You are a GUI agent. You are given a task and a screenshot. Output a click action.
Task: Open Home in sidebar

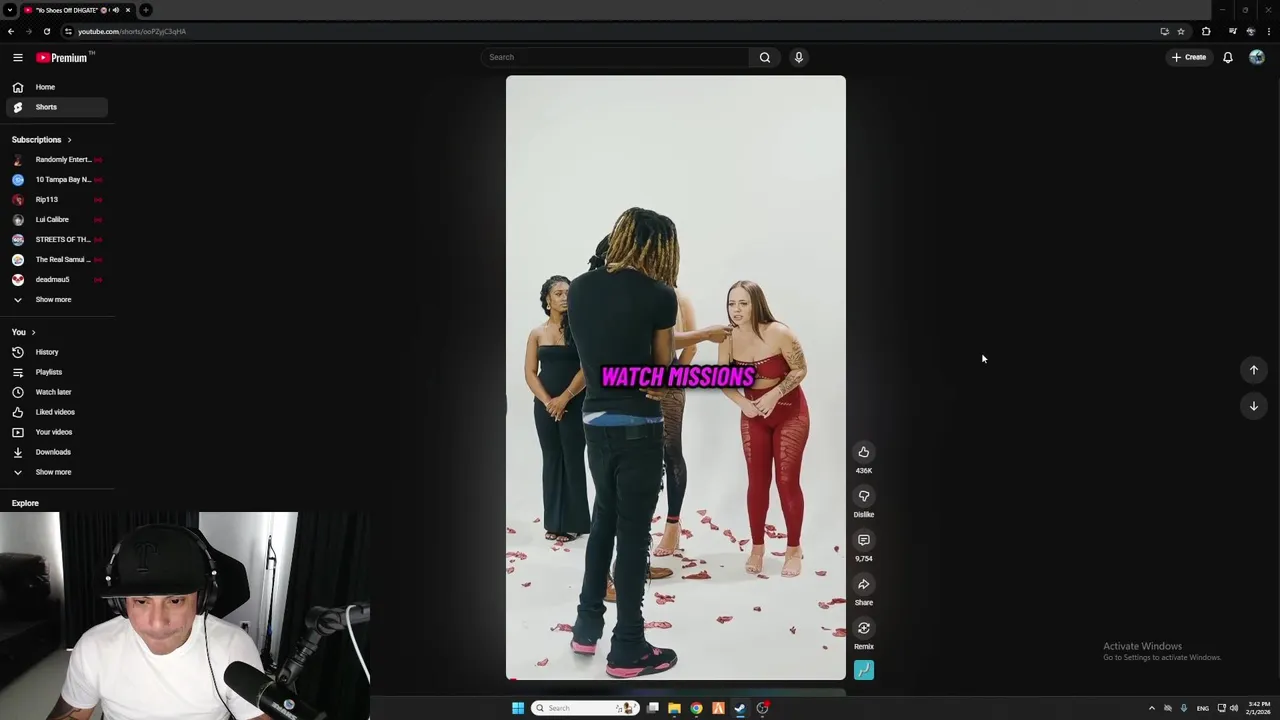57,87
